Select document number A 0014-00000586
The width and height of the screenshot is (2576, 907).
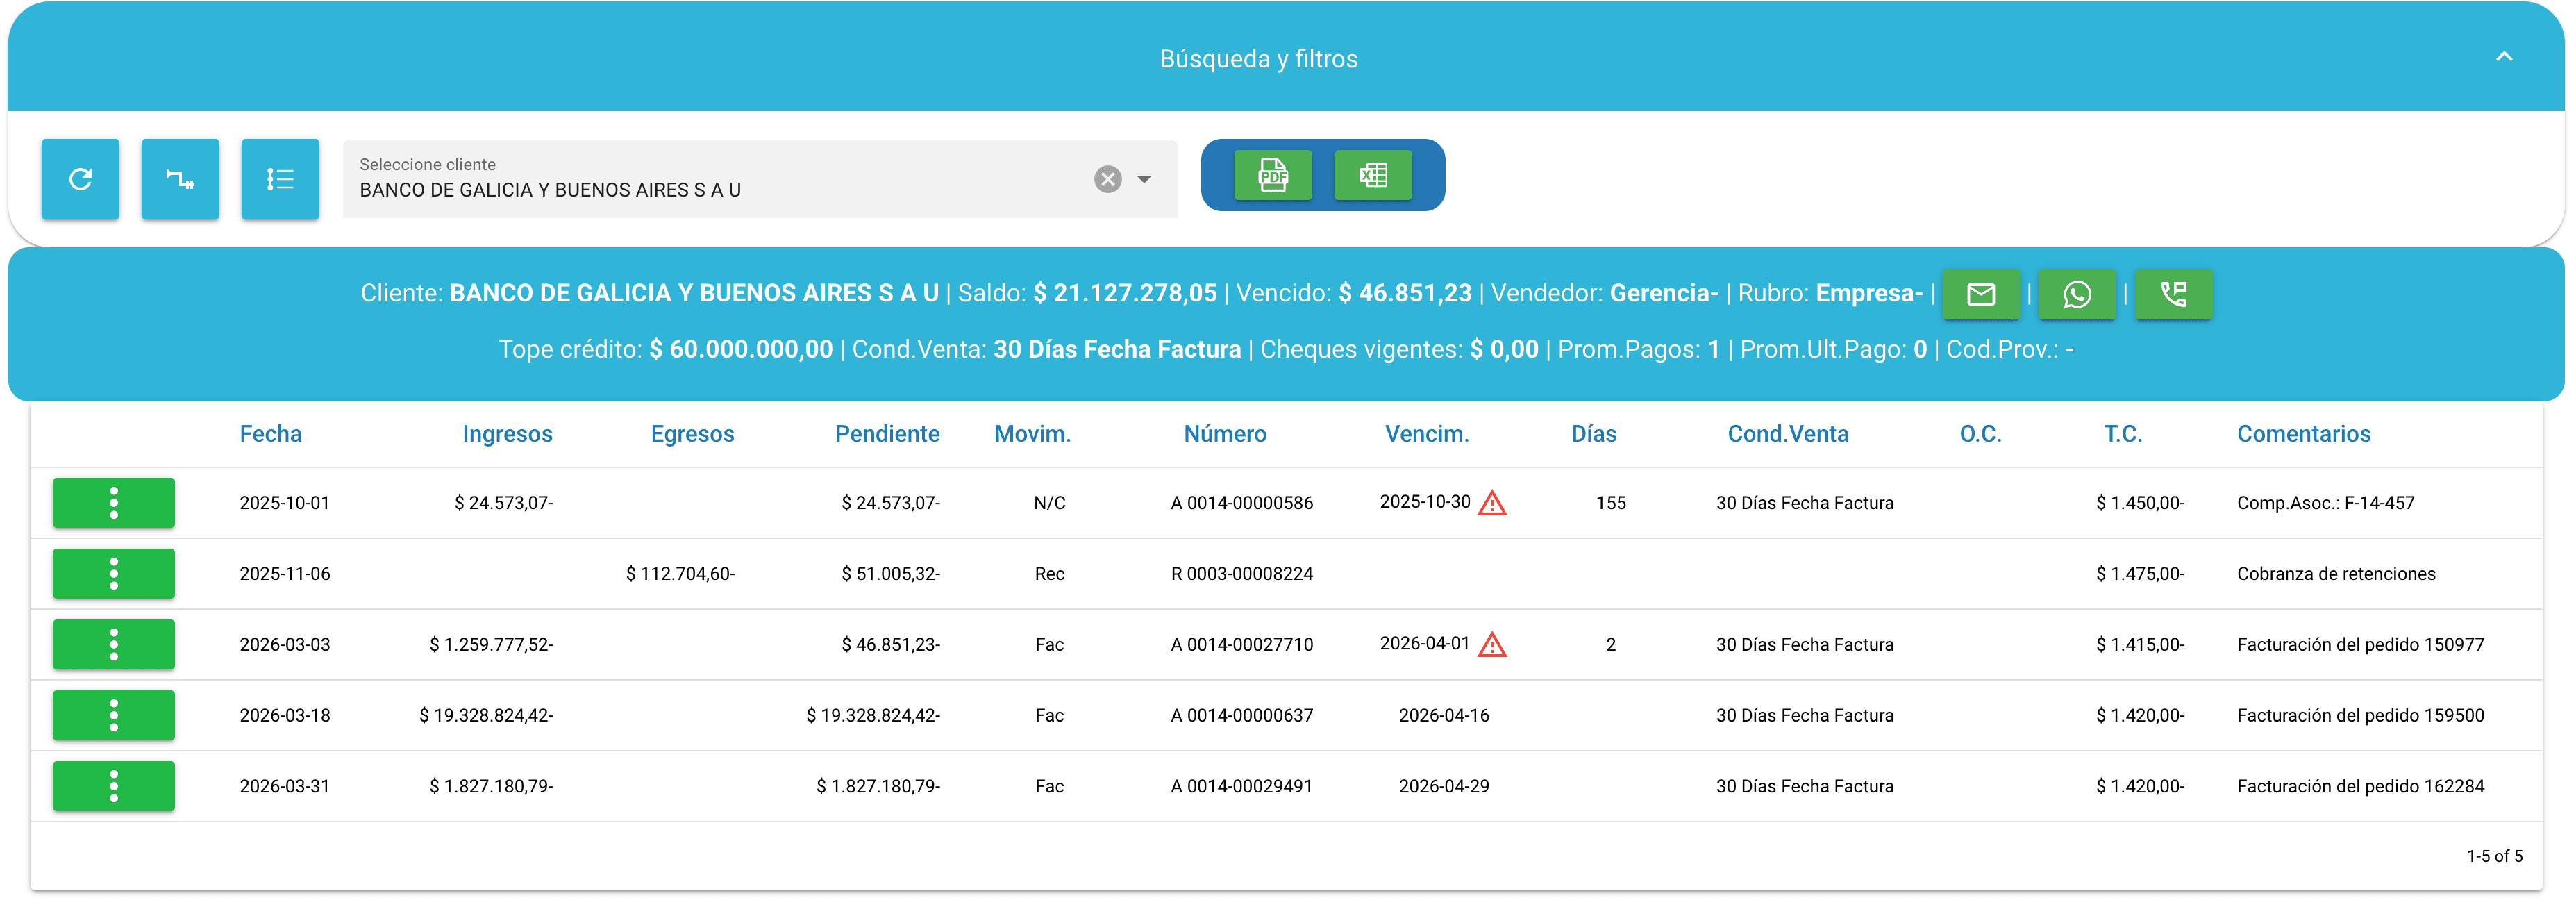(x=1241, y=503)
